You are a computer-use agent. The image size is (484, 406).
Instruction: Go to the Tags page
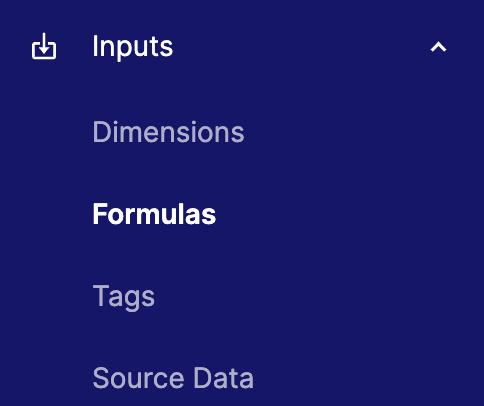[x=123, y=296]
